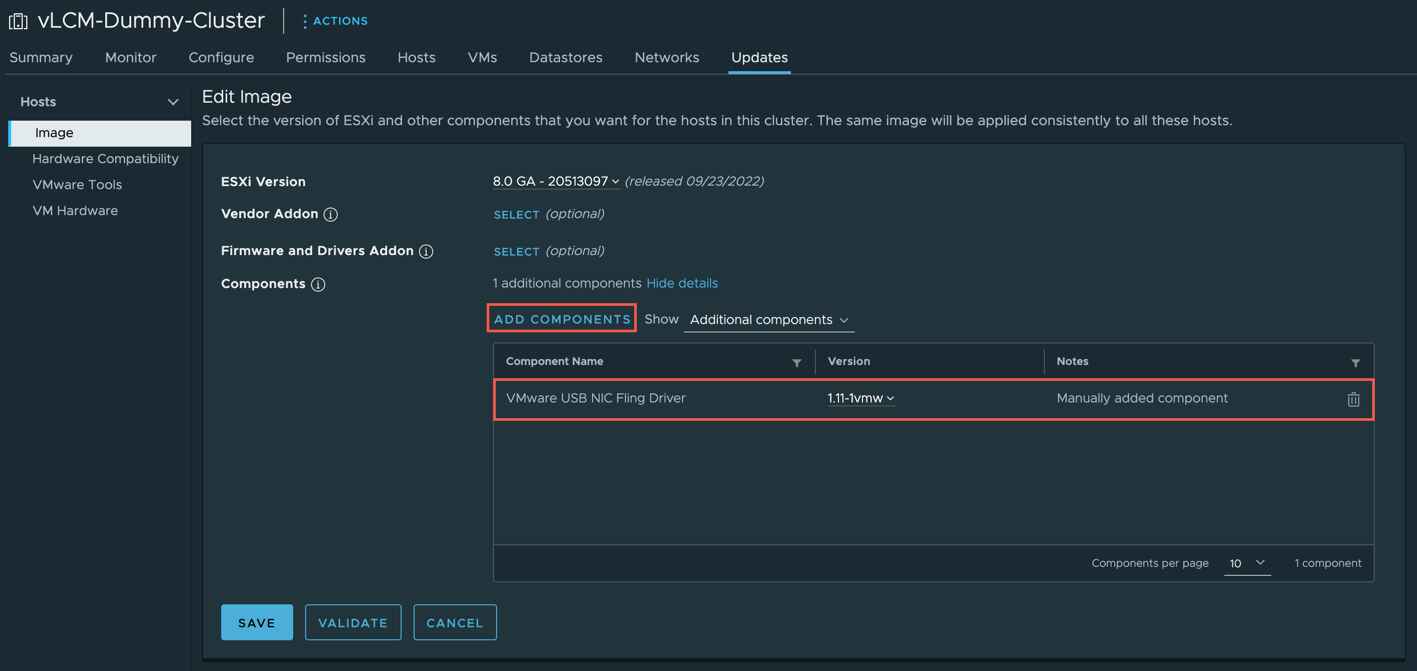Save the edited image
The width and height of the screenshot is (1417, 671).
point(256,622)
